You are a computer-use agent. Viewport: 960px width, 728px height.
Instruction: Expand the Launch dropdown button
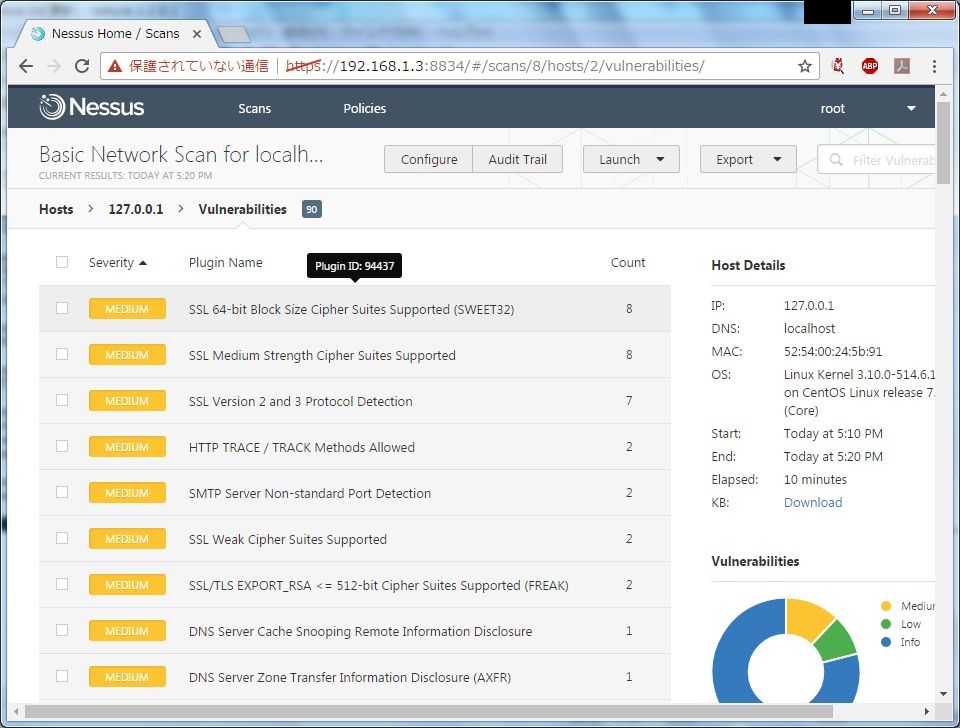631,159
